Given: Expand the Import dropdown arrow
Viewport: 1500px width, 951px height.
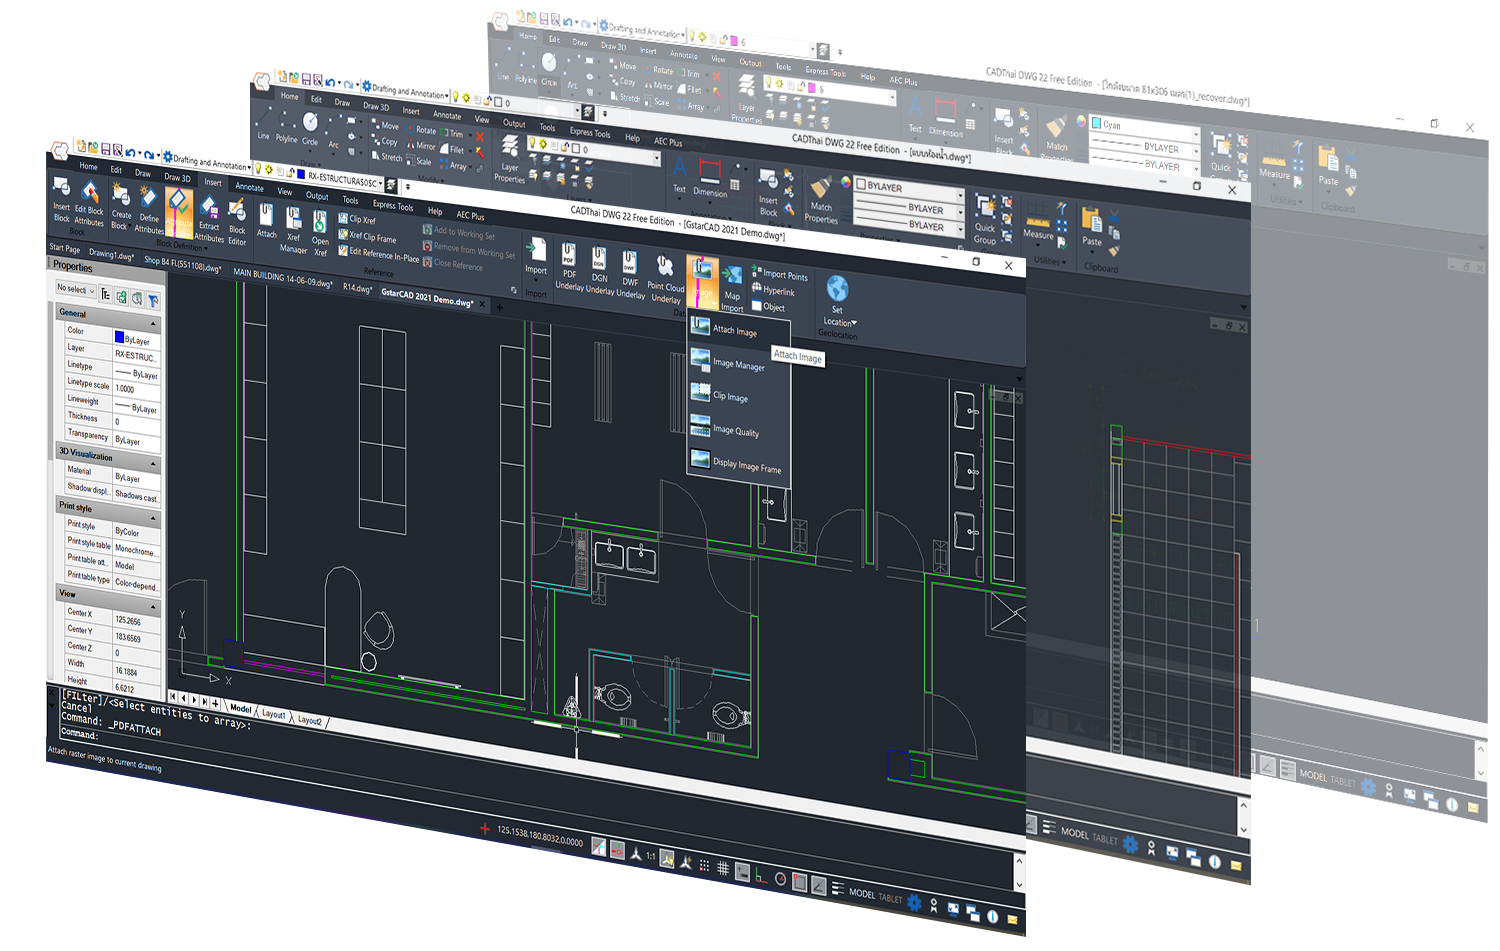Looking at the screenshot, I should 536,280.
